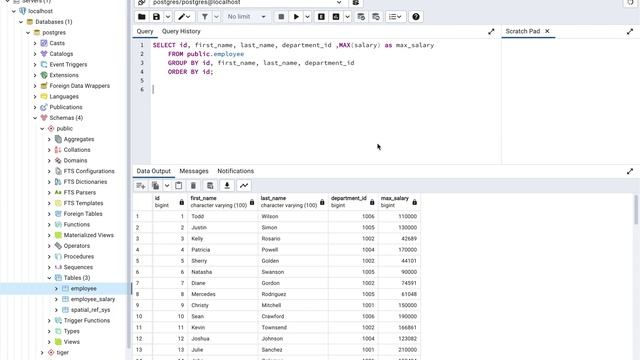Image resolution: width=640 pixels, height=360 pixels.
Task: Select salary cell 170000
Action: [x=399, y=249]
